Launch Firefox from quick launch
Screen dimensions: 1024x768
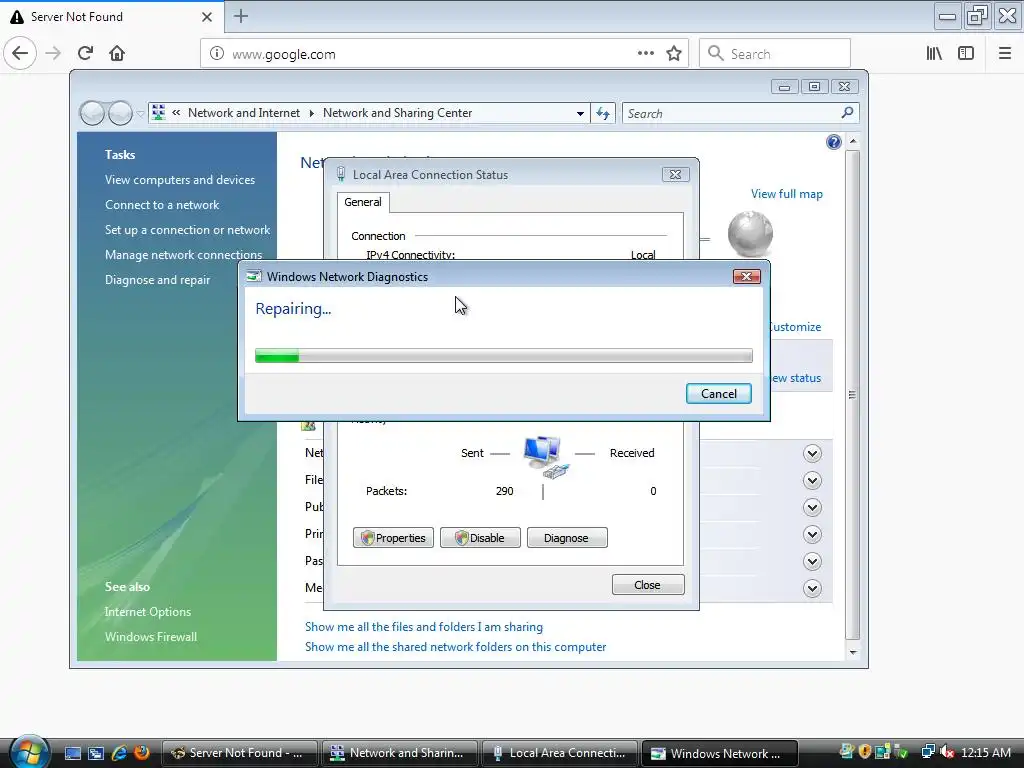141,753
